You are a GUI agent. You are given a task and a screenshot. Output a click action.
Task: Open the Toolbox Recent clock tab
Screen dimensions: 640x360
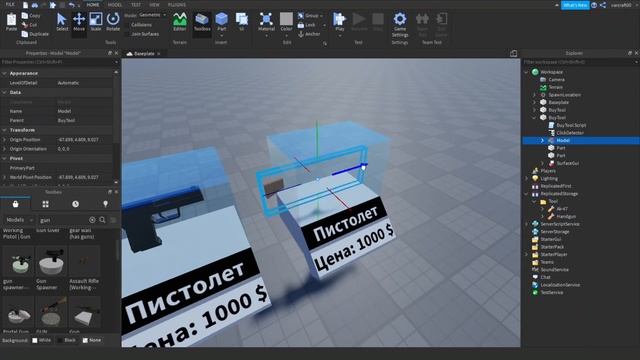click(76, 204)
